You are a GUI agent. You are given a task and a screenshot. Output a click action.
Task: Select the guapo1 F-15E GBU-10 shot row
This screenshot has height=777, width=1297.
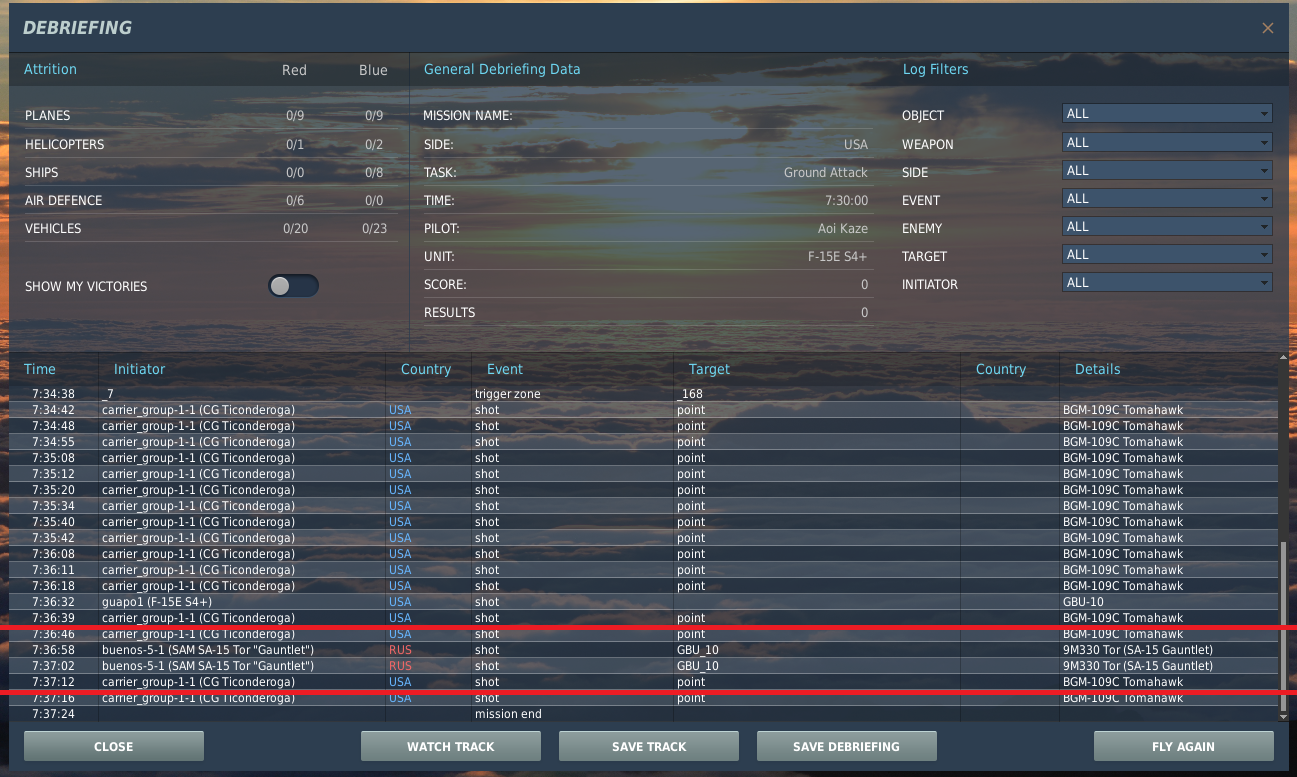(x=643, y=602)
